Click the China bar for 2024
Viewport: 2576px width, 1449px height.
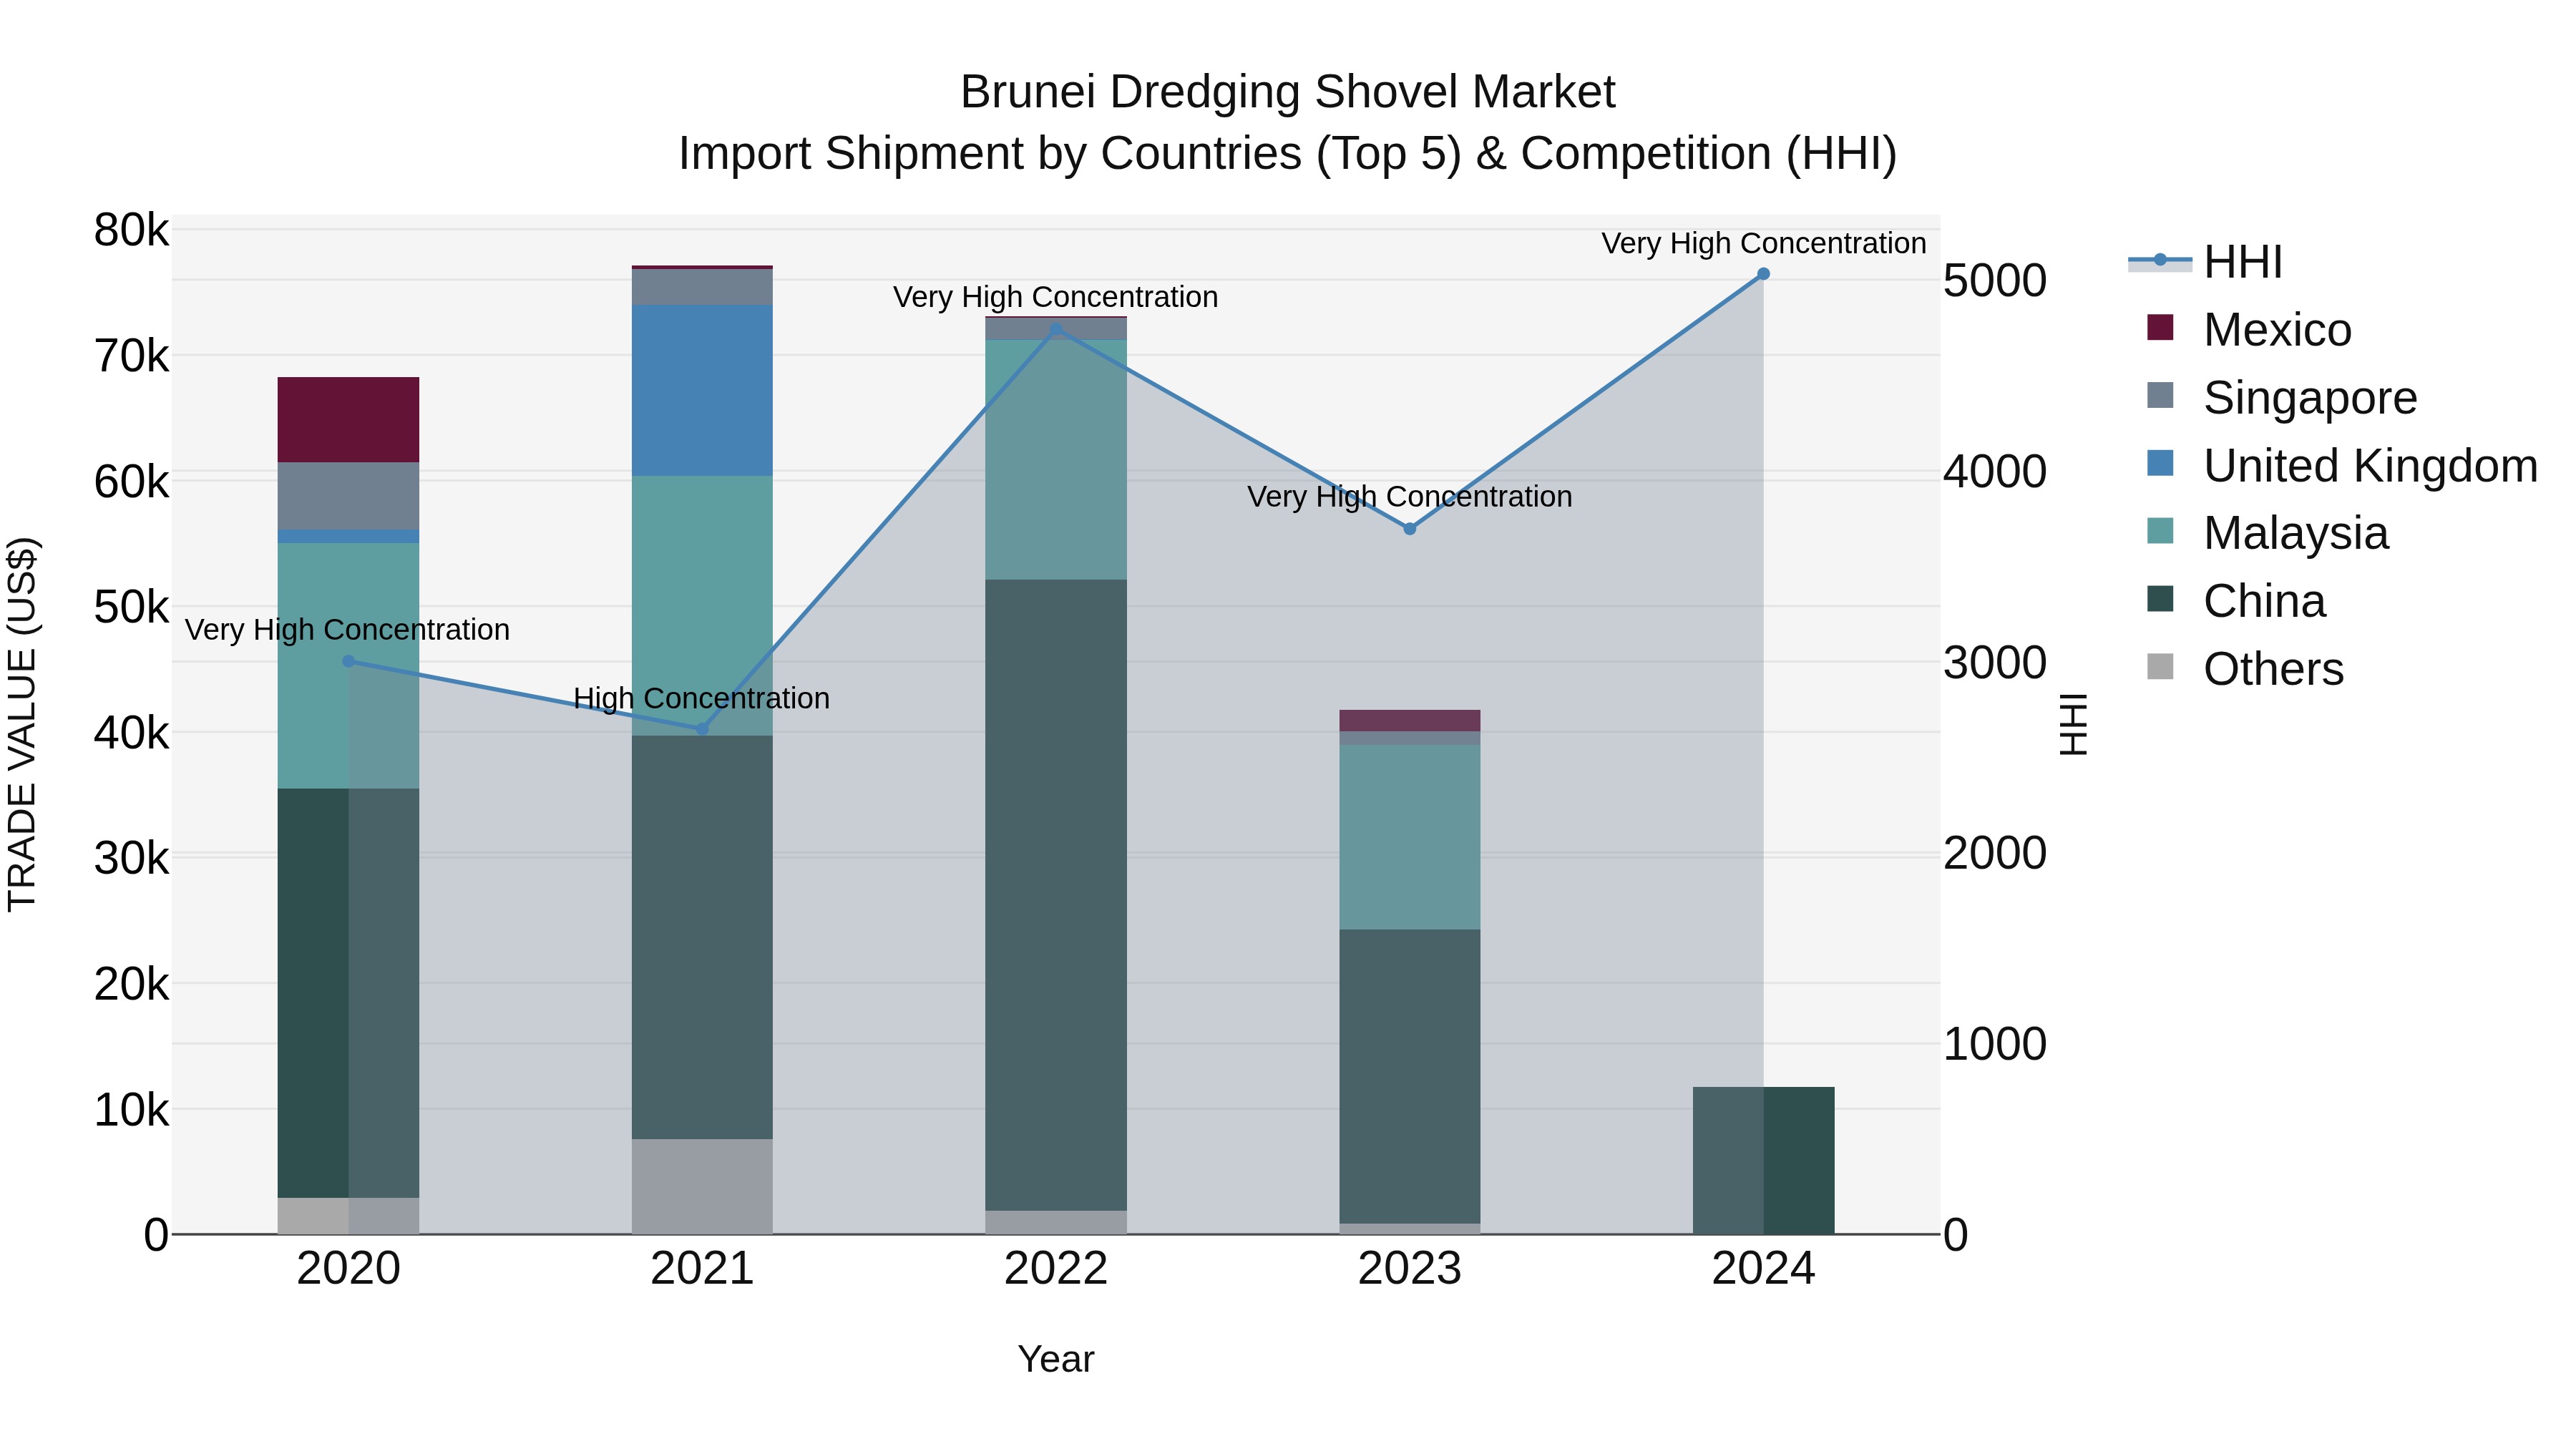tap(1764, 1161)
